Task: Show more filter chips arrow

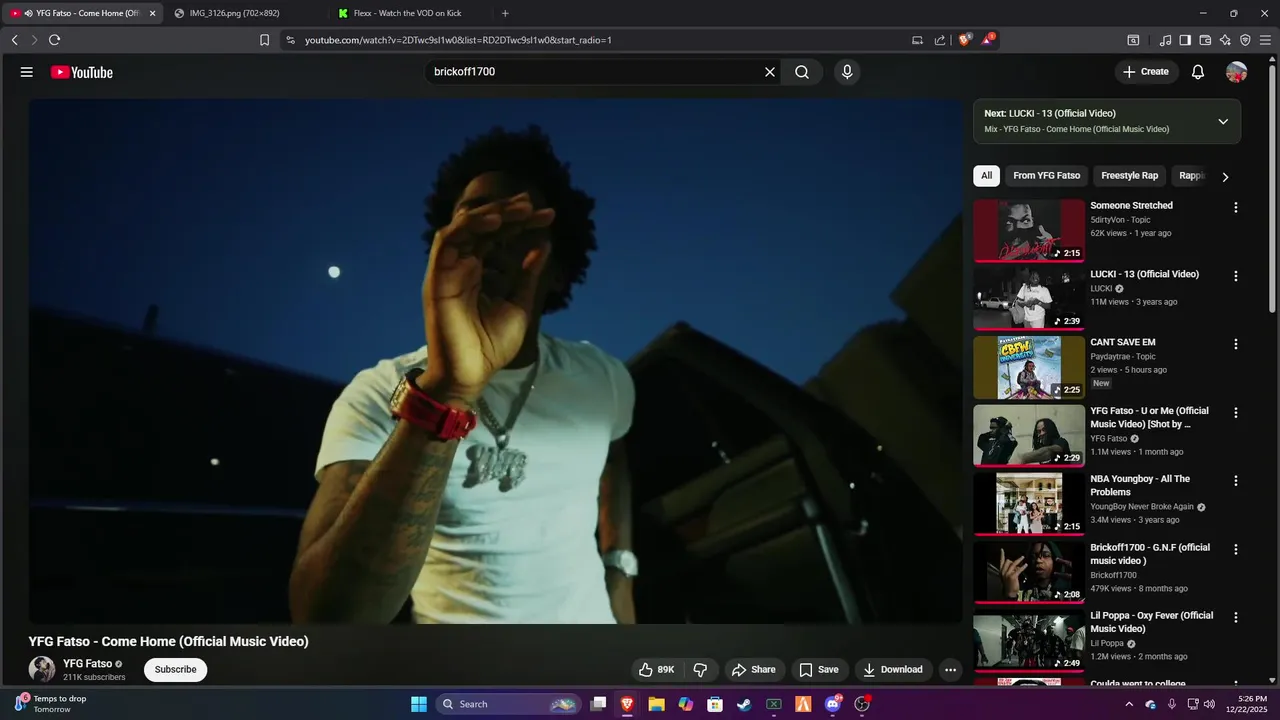Action: pos(1225,176)
